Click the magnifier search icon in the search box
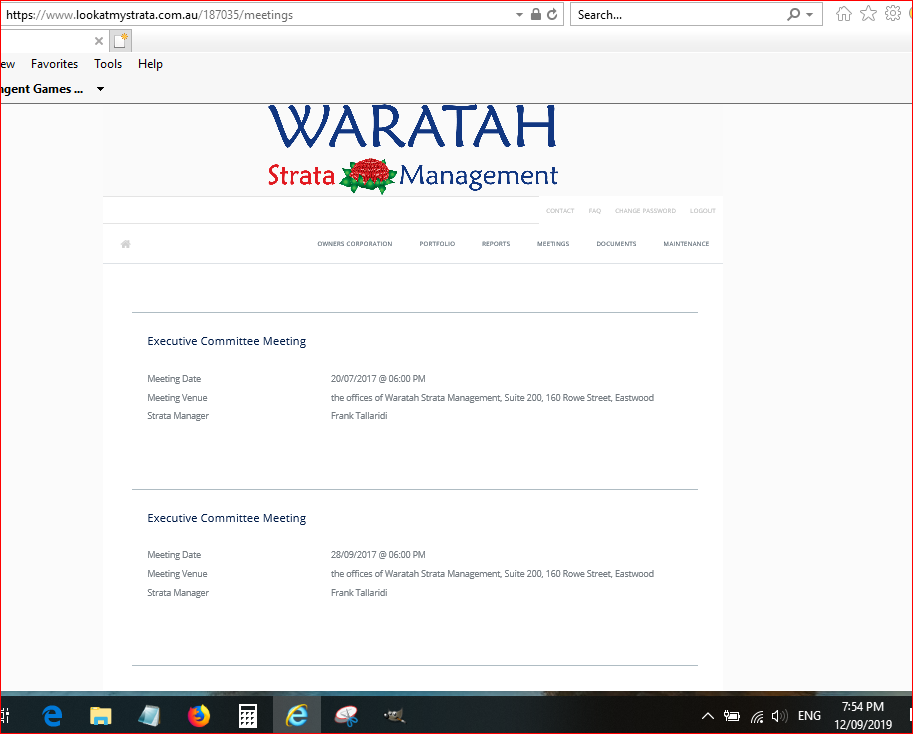This screenshot has height=734, width=913. click(x=793, y=15)
